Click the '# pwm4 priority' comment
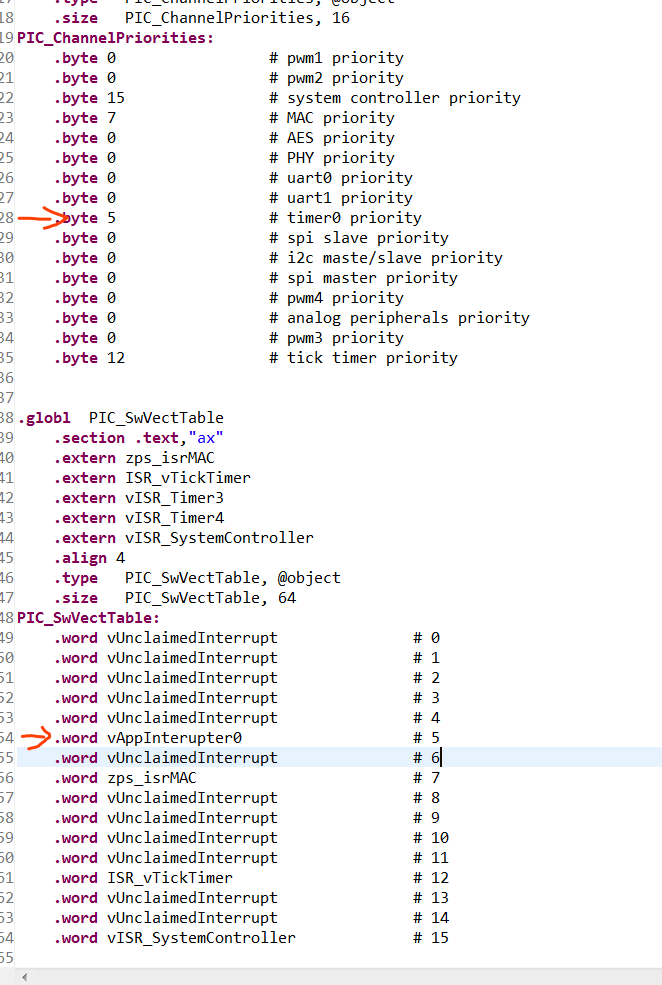 [x=337, y=298]
